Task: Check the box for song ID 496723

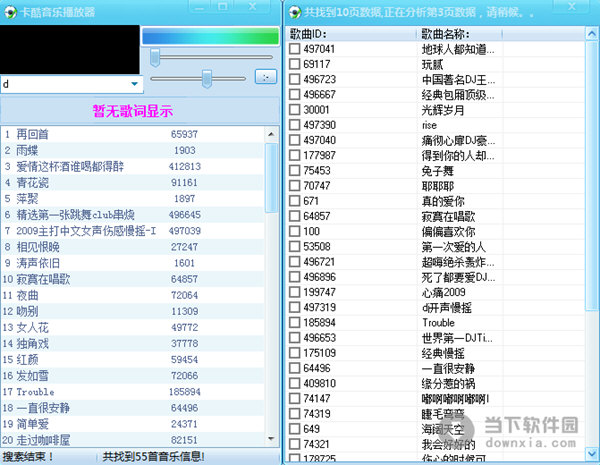Action: [295, 79]
